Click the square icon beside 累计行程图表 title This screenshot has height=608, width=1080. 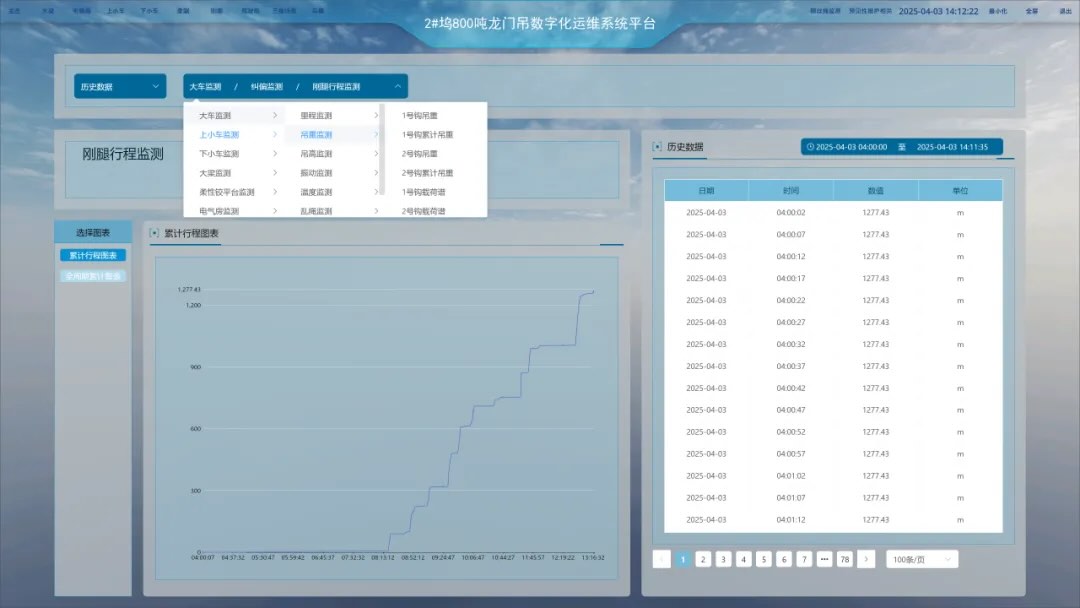[154, 233]
